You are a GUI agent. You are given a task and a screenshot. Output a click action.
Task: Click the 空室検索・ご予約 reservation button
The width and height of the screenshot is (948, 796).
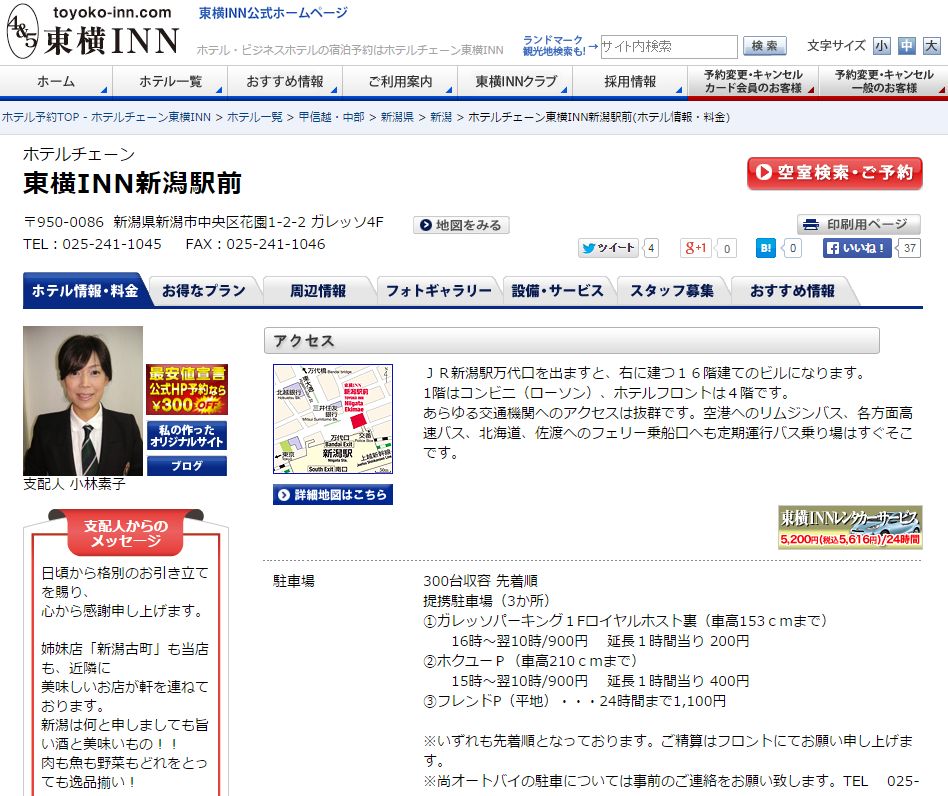(835, 173)
